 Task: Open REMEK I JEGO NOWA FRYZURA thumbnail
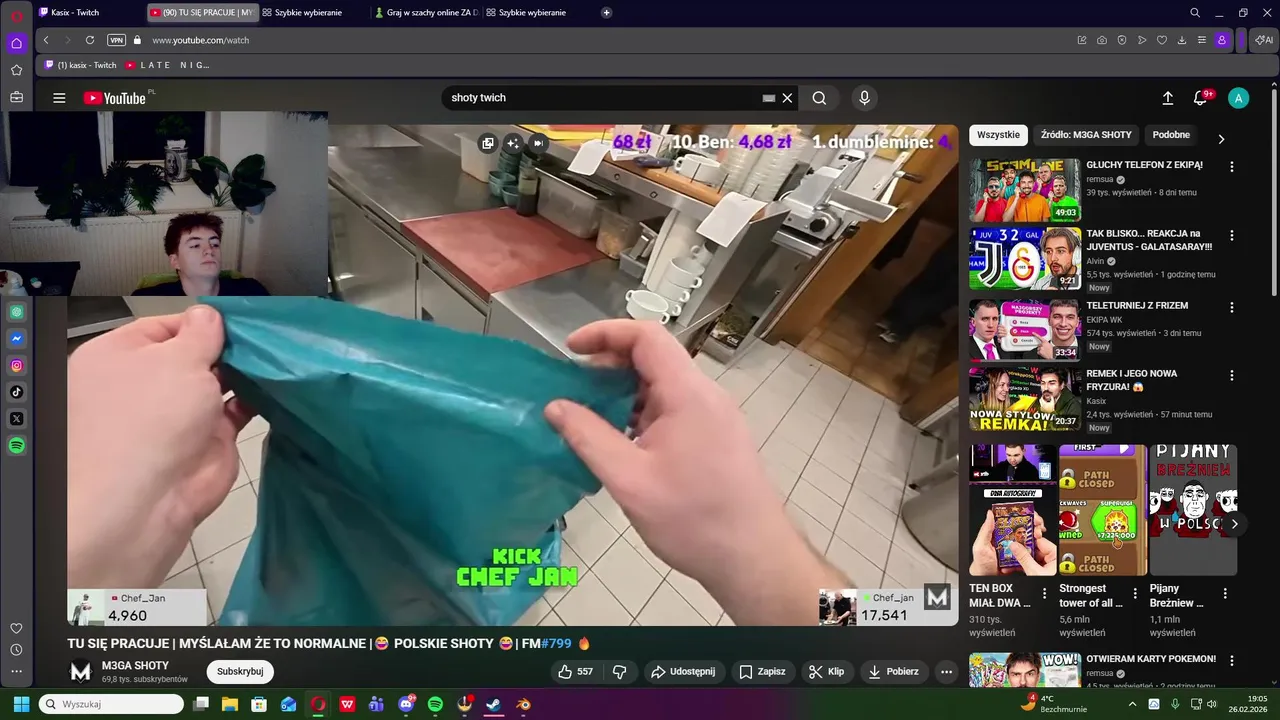1025,400
